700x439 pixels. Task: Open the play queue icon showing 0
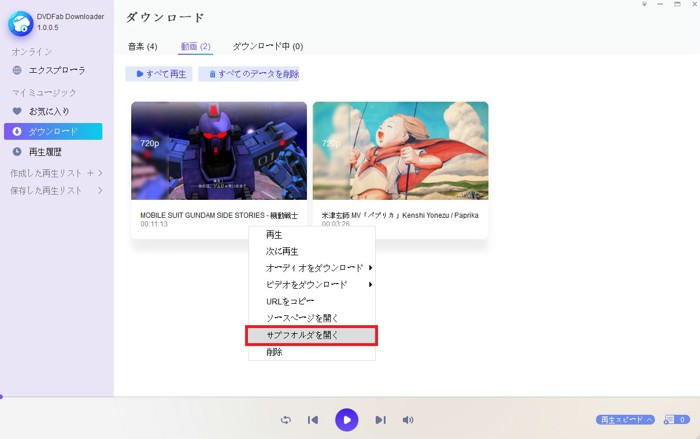676,420
